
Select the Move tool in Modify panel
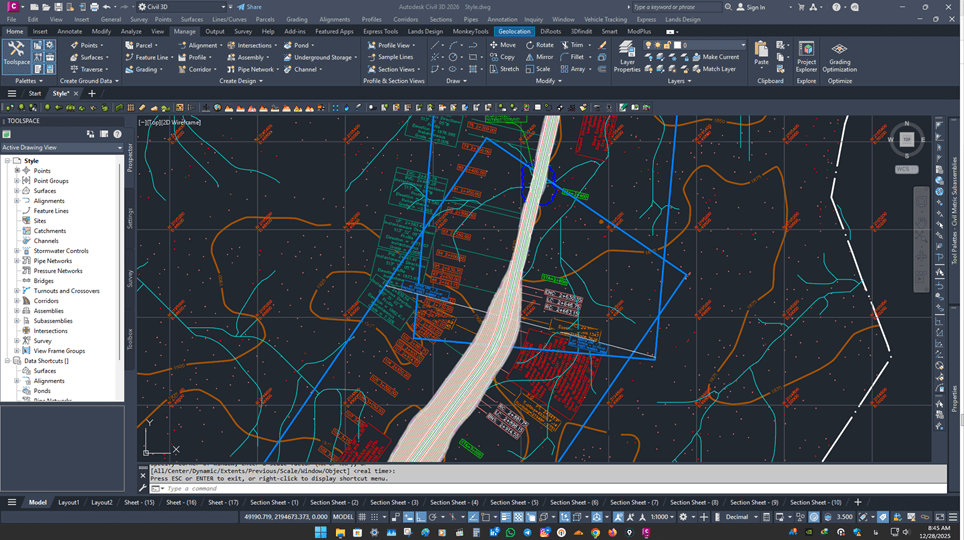(501, 45)
